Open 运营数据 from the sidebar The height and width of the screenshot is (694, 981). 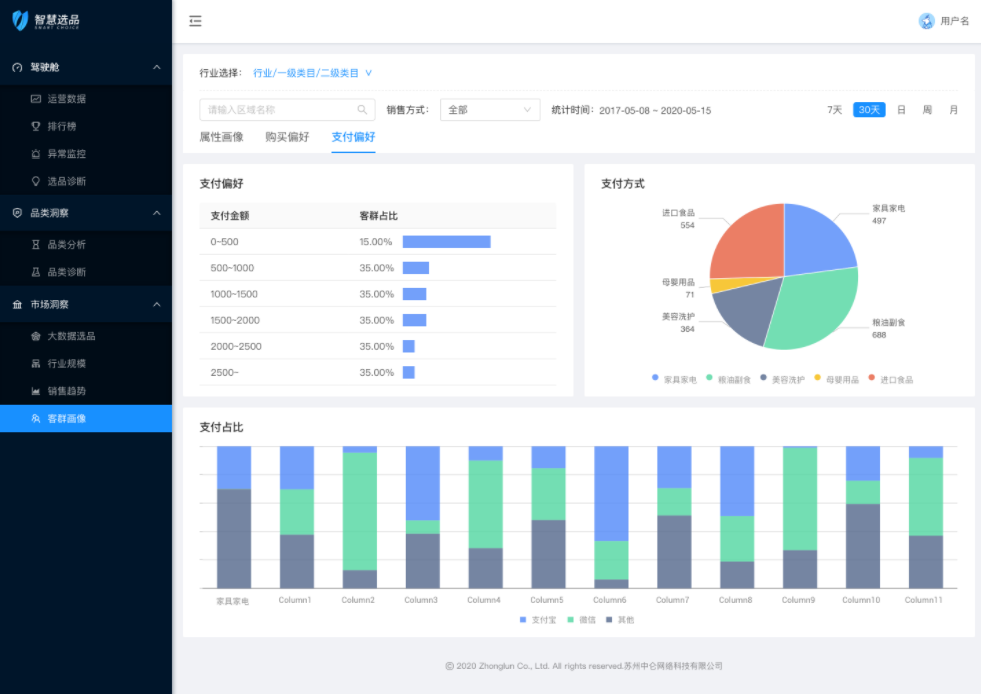point(66,99)
